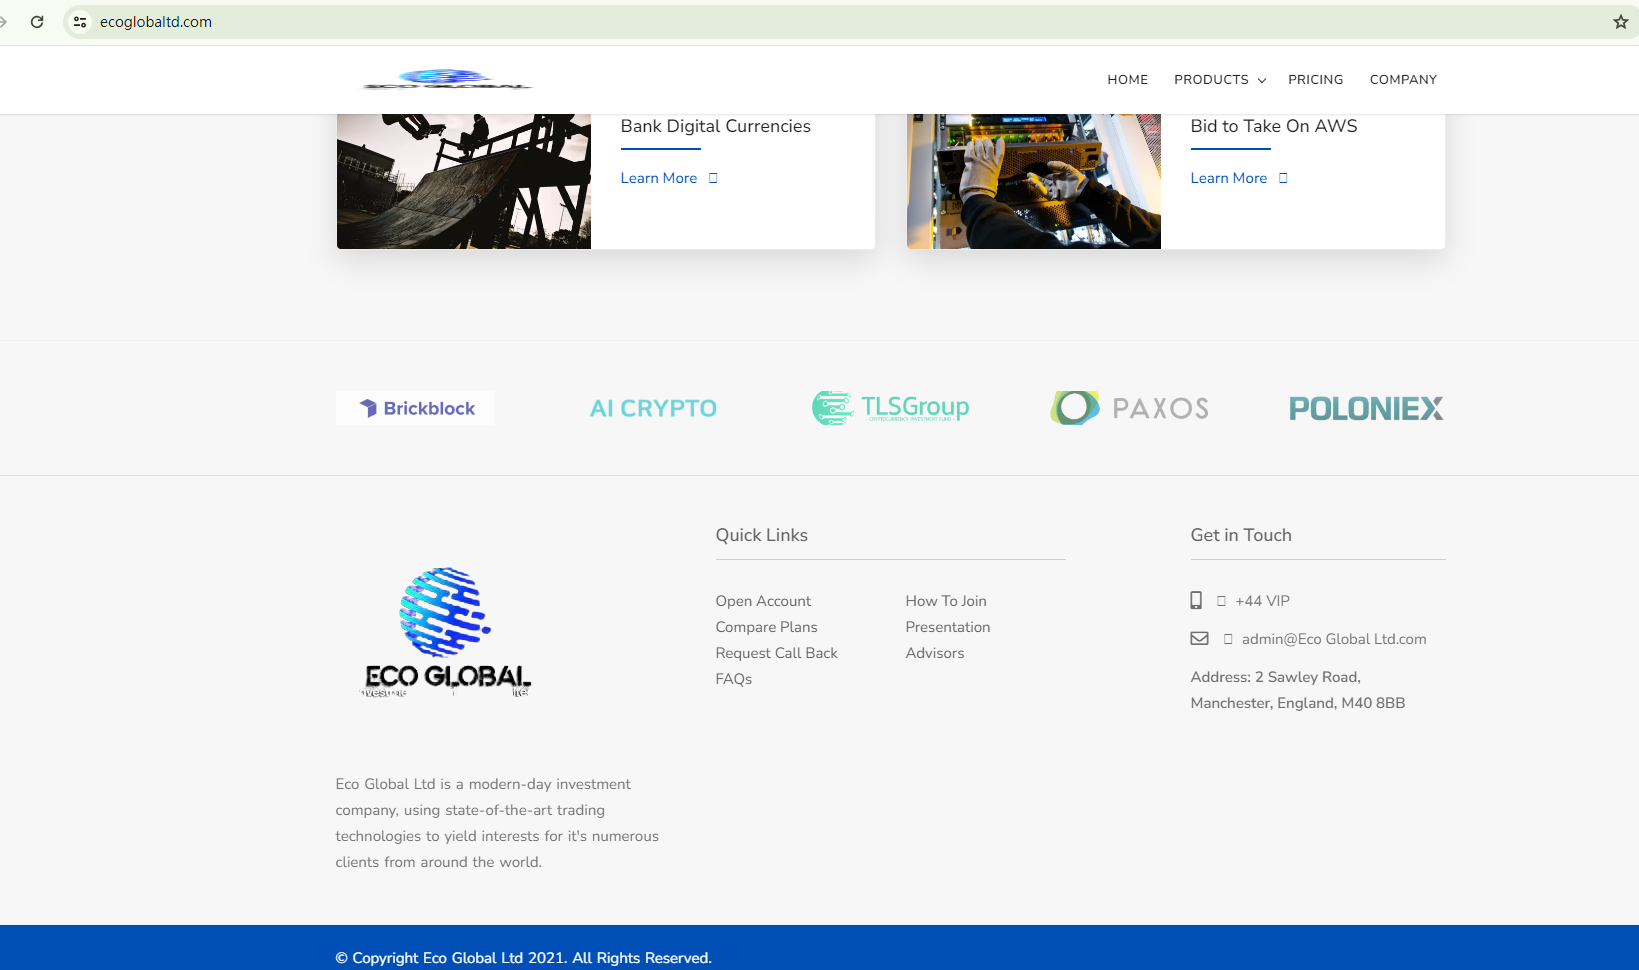Reload the page with the refresh icon

click(x=37, y=22)
